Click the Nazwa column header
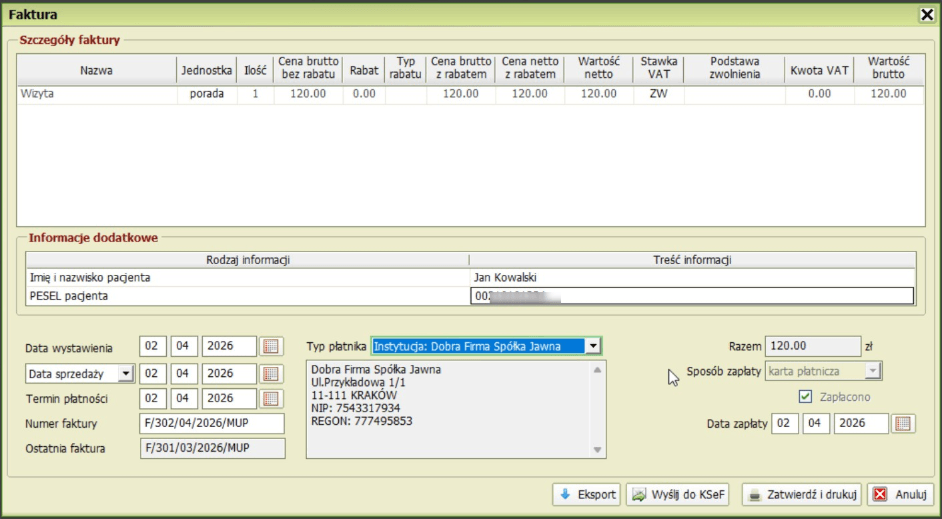Screen dimensions: 942x519 coord(96,71)
